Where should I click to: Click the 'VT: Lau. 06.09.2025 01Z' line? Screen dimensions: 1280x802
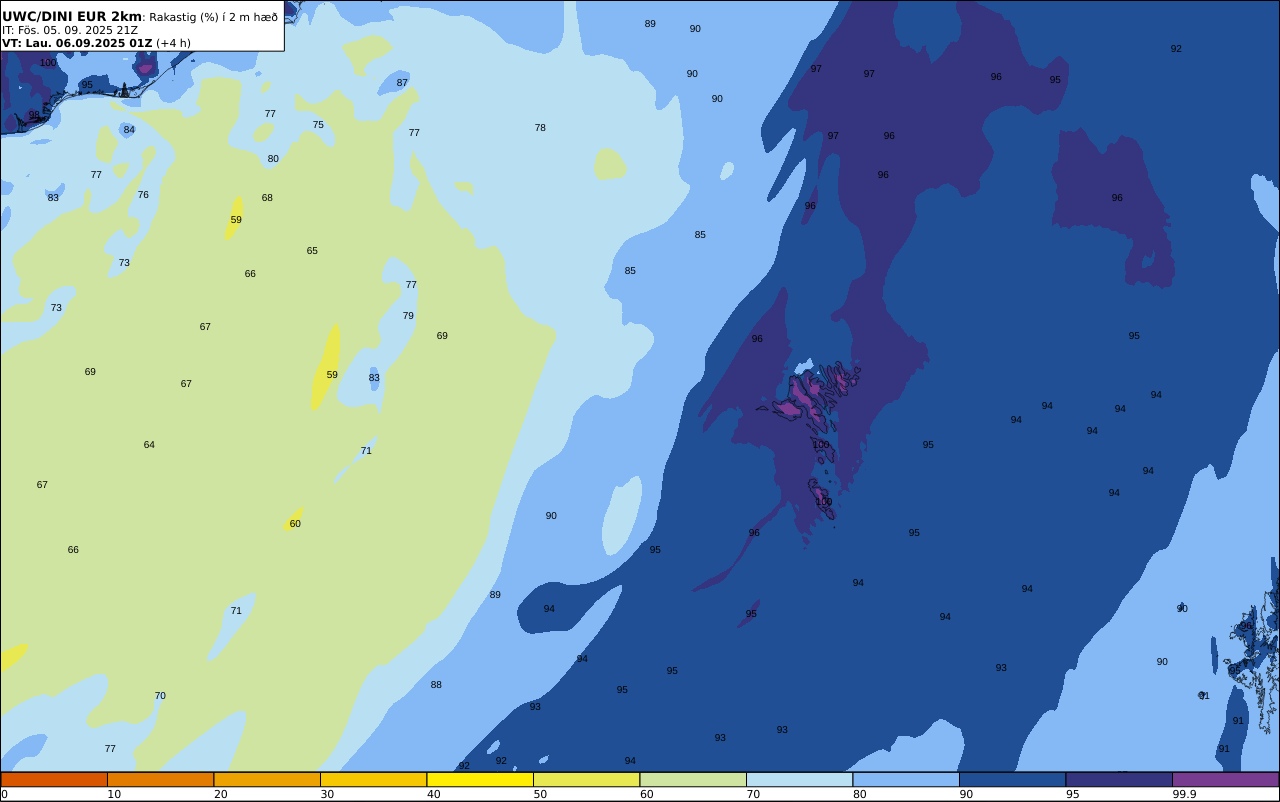(77, 43)
